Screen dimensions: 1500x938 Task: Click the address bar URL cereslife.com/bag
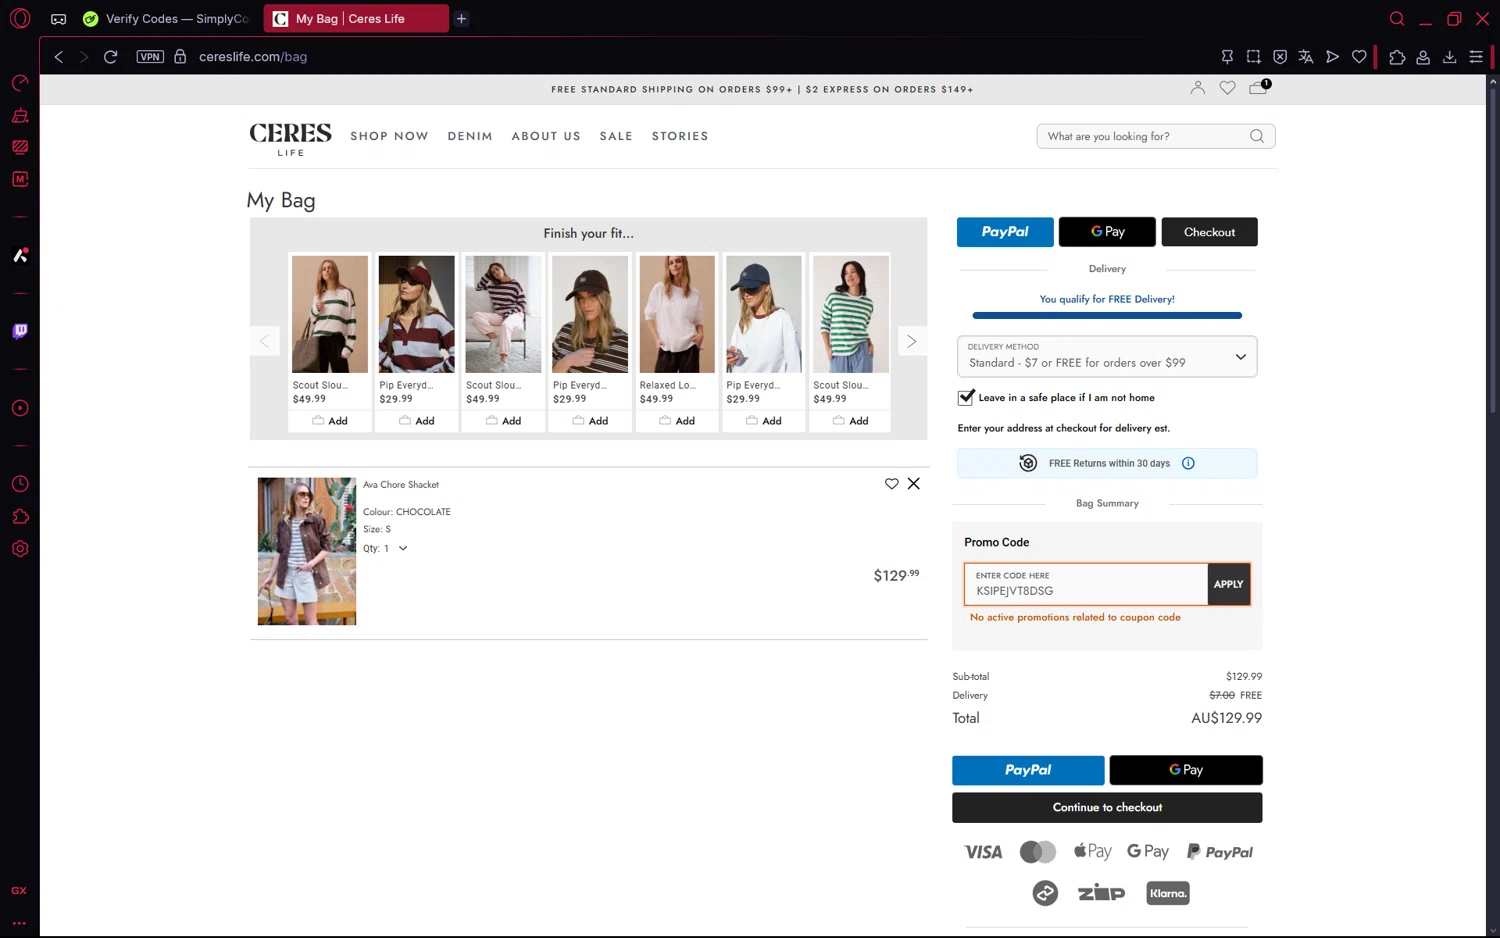click(x=253, y=57)
